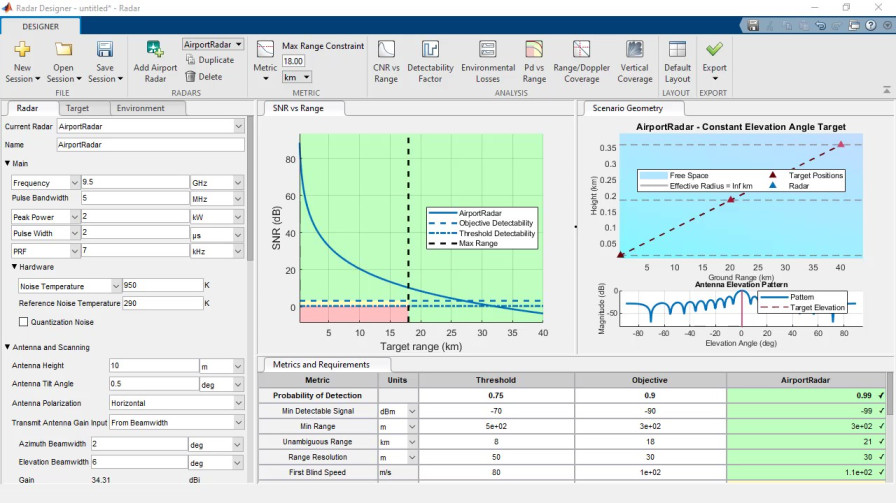Switch to the Environment tab
Viewport: 896px width, 503px height.
click(x=140, y=108)
